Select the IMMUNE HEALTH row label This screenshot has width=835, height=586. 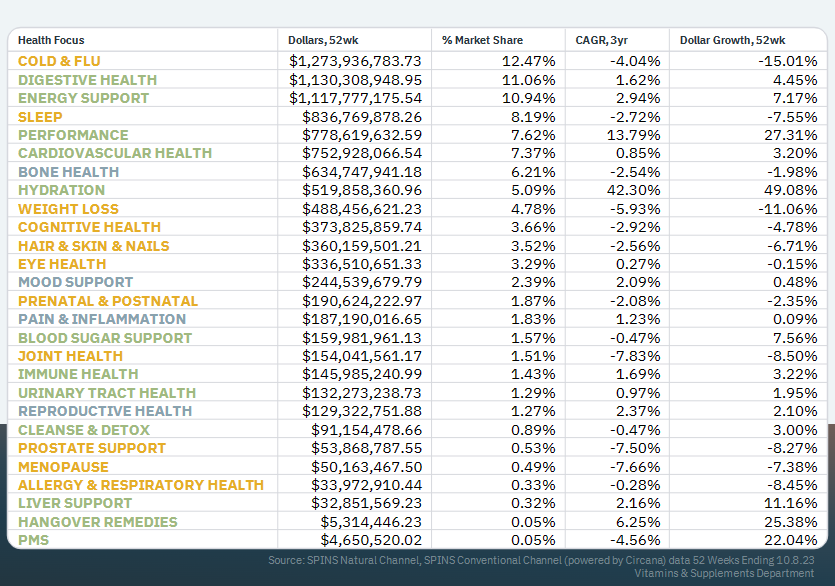click(78, 375)
